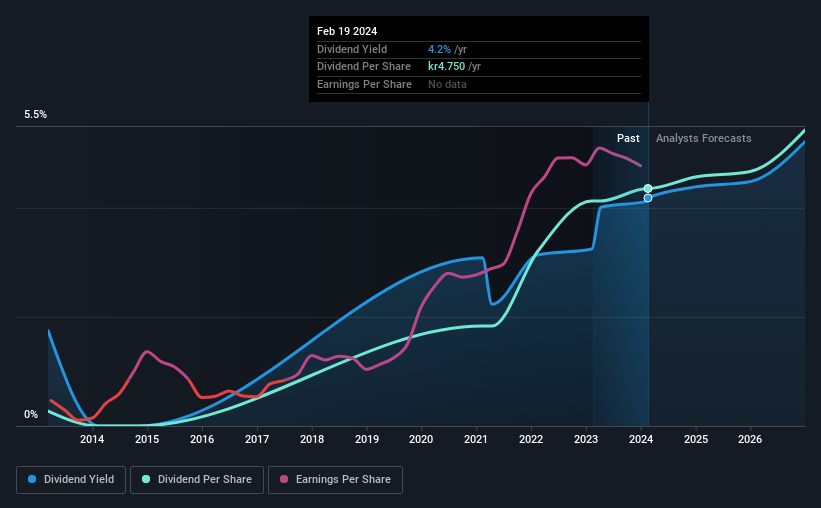Screen dimensions: 821x508
Task: Click the 2015 x-axis label
Action: [147, 439]
